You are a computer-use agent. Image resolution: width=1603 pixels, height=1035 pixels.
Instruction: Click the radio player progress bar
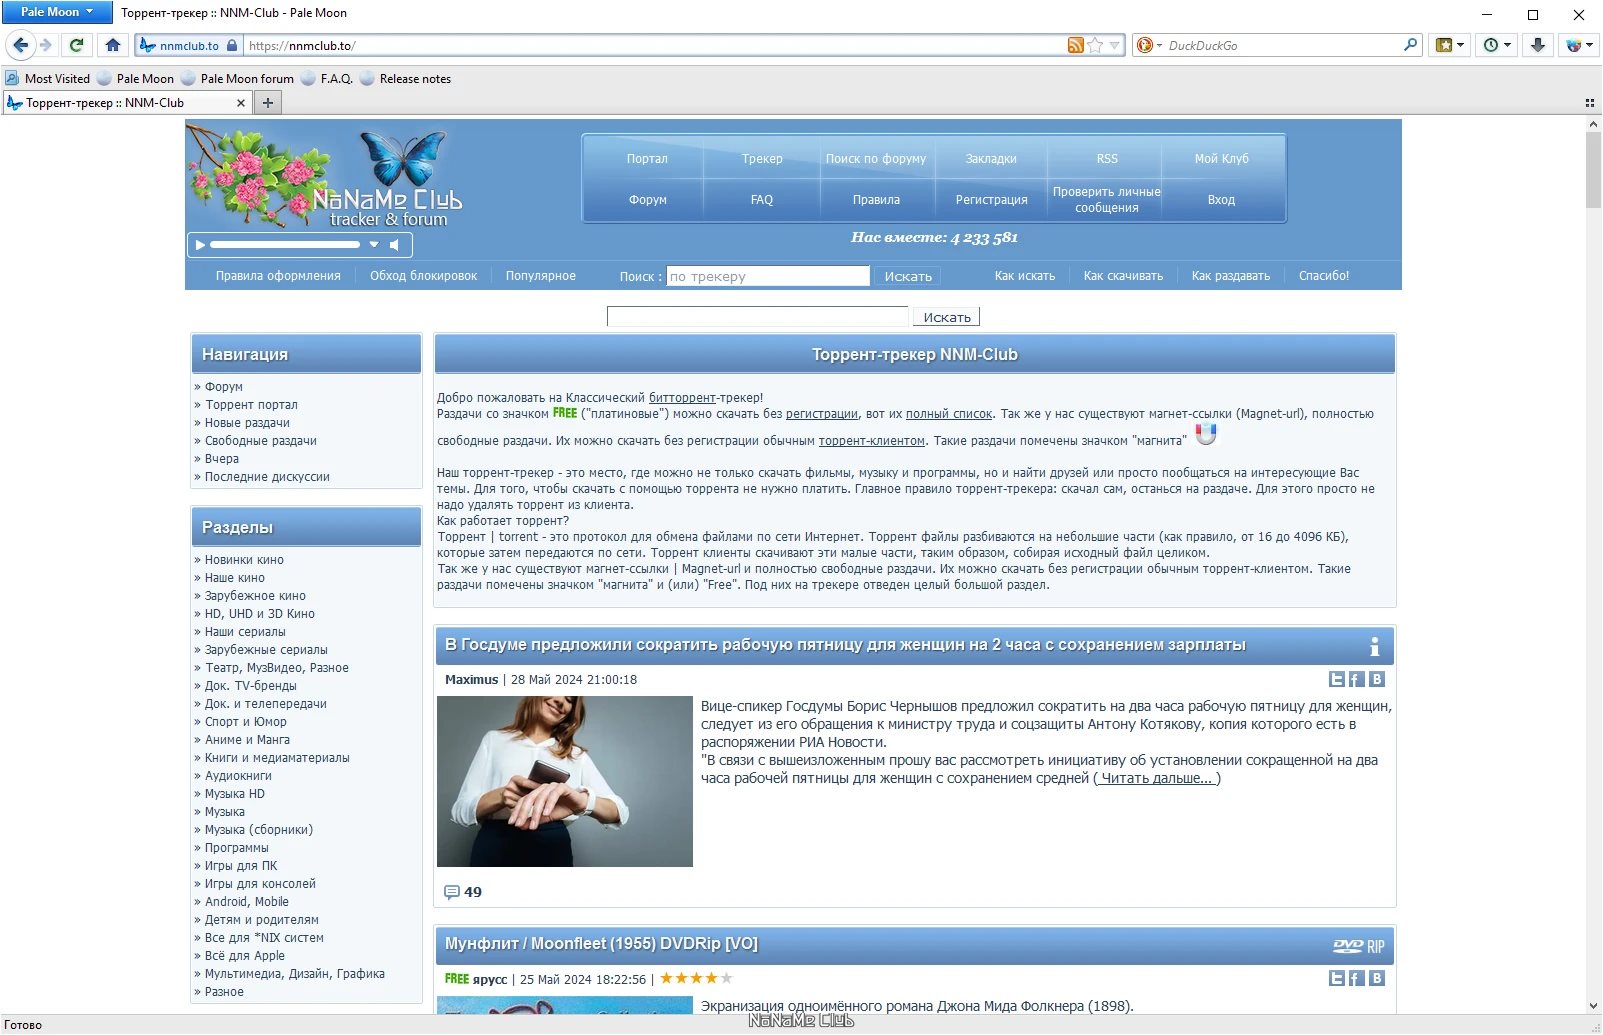(284, 244)
